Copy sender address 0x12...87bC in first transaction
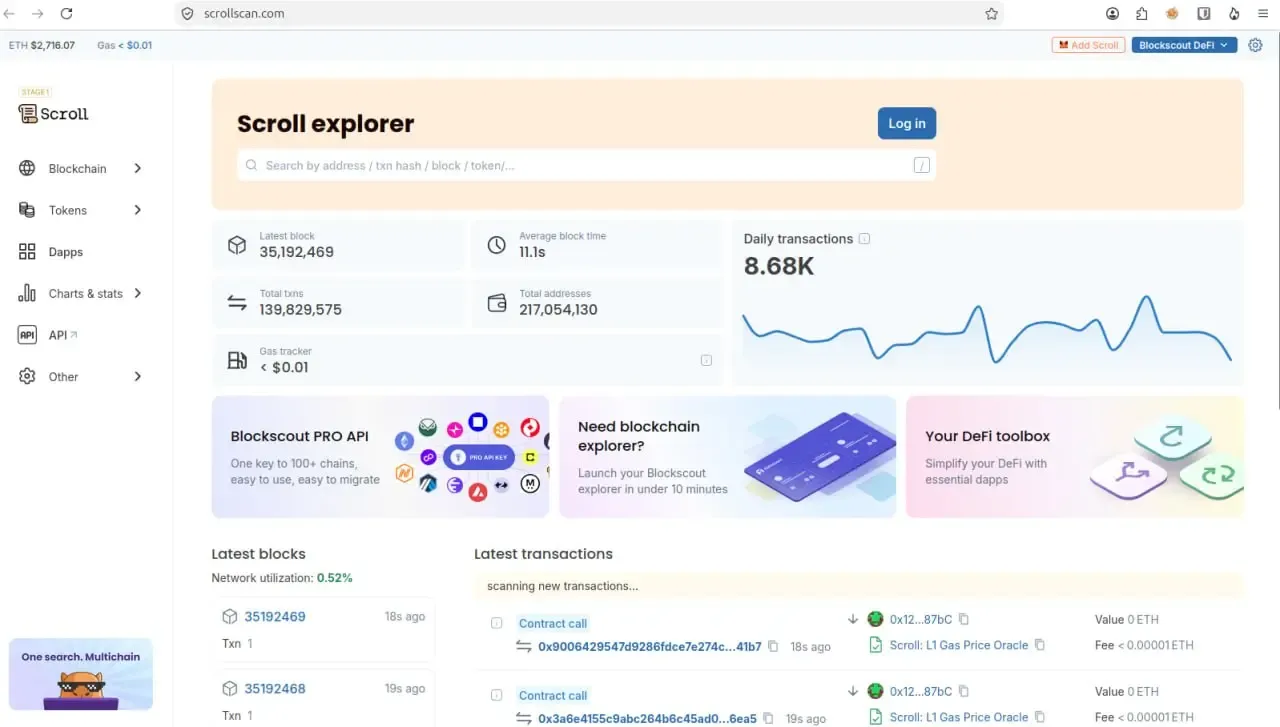 click(x=964, y=619)
